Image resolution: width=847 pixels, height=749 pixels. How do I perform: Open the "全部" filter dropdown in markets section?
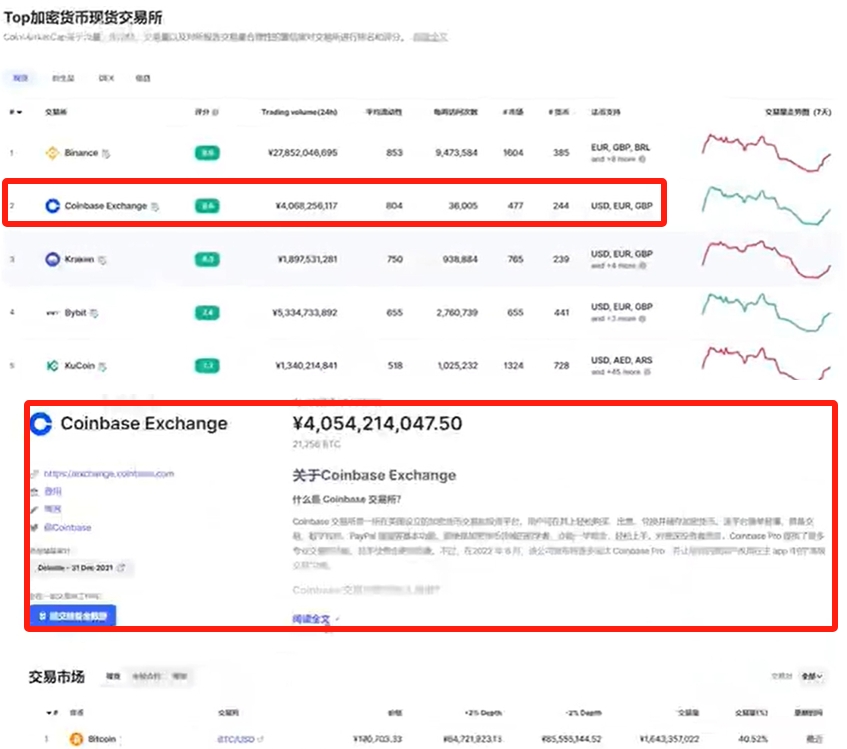(812, 676)
